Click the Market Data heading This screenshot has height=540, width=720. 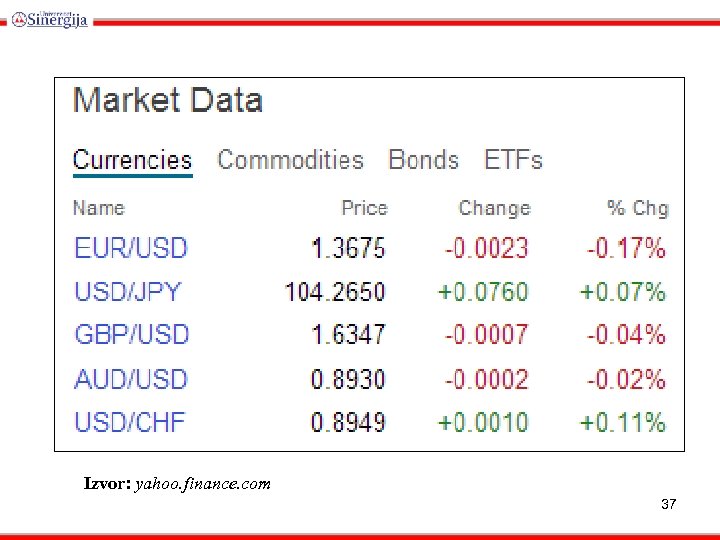coord(168,101)
